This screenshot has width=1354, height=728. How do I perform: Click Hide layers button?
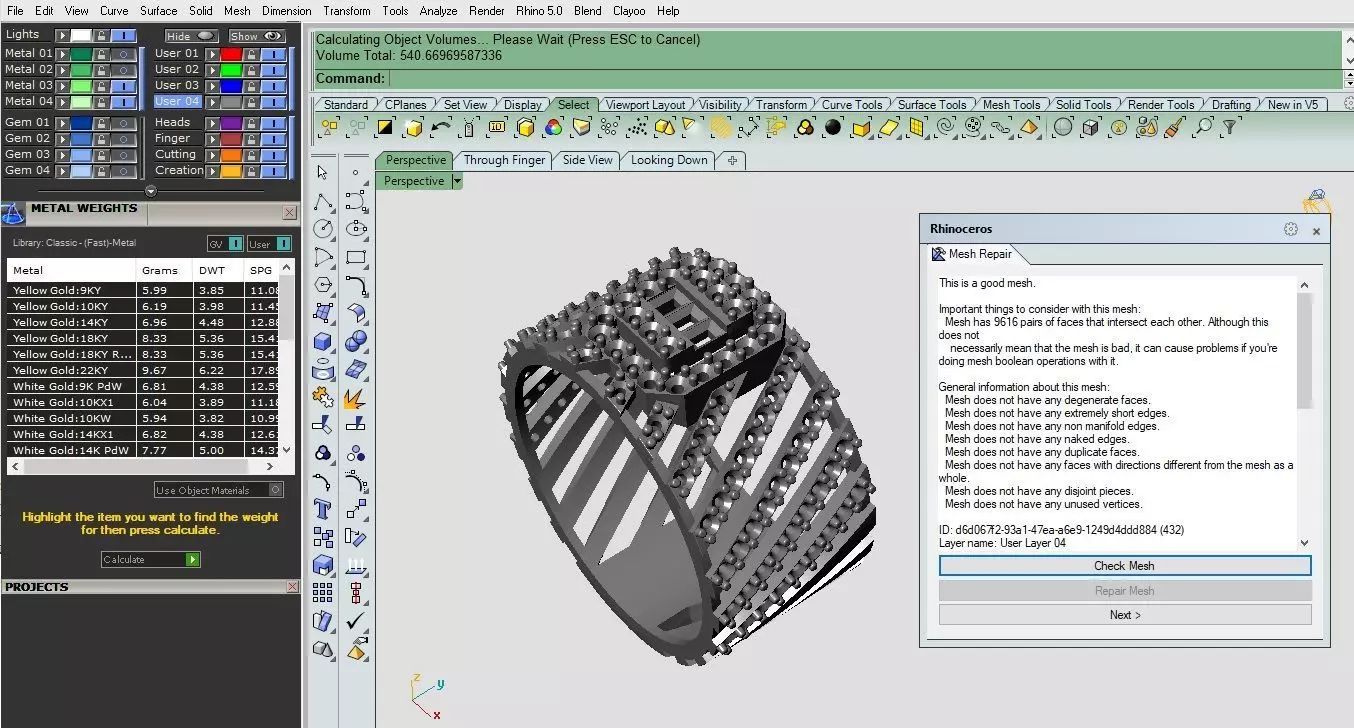[x=190, y=36]
